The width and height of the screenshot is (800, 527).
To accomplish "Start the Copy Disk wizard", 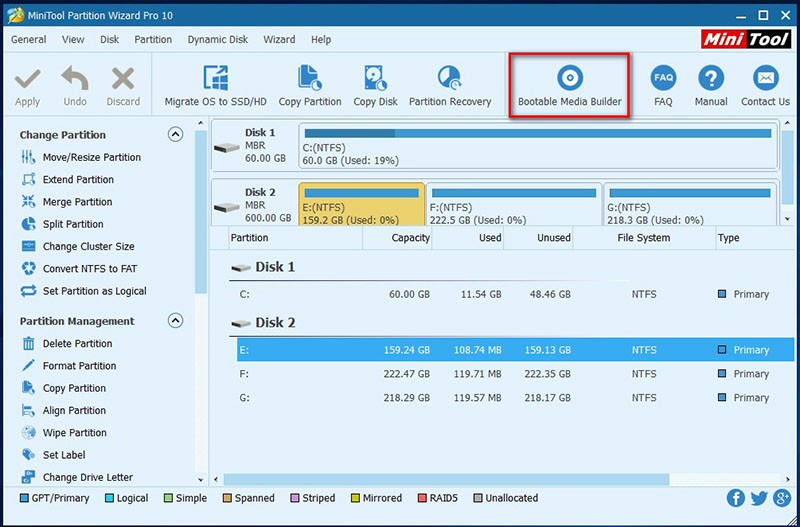I will (376, 86).
